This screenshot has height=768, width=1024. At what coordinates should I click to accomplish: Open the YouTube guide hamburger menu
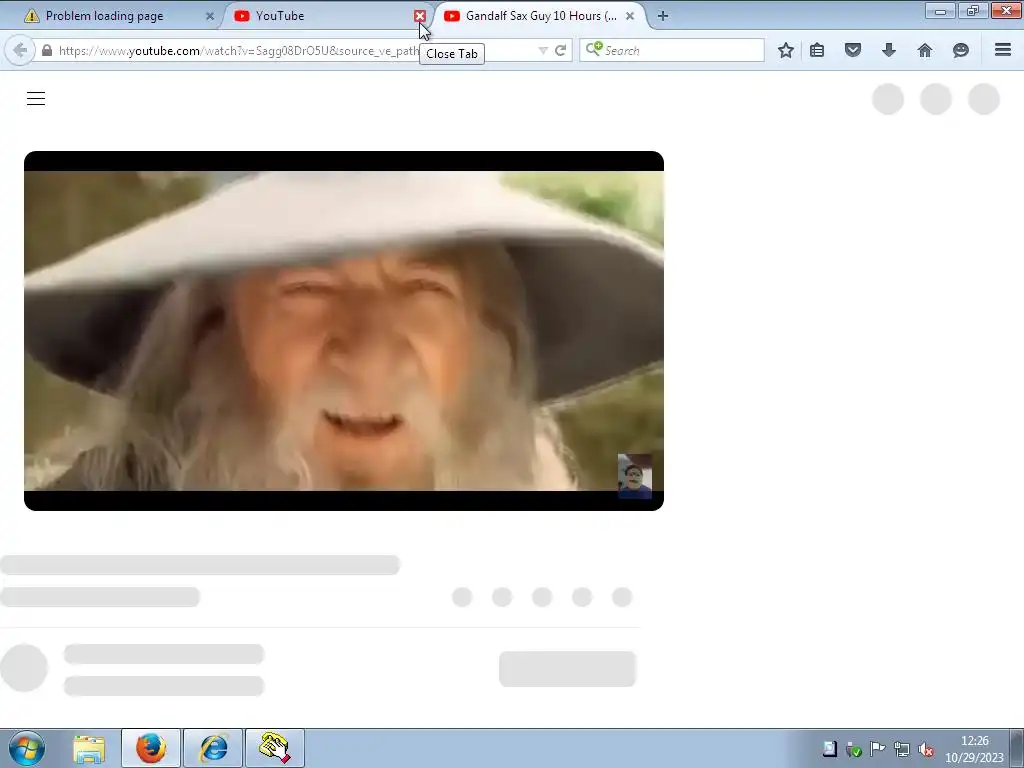[36, 99]
